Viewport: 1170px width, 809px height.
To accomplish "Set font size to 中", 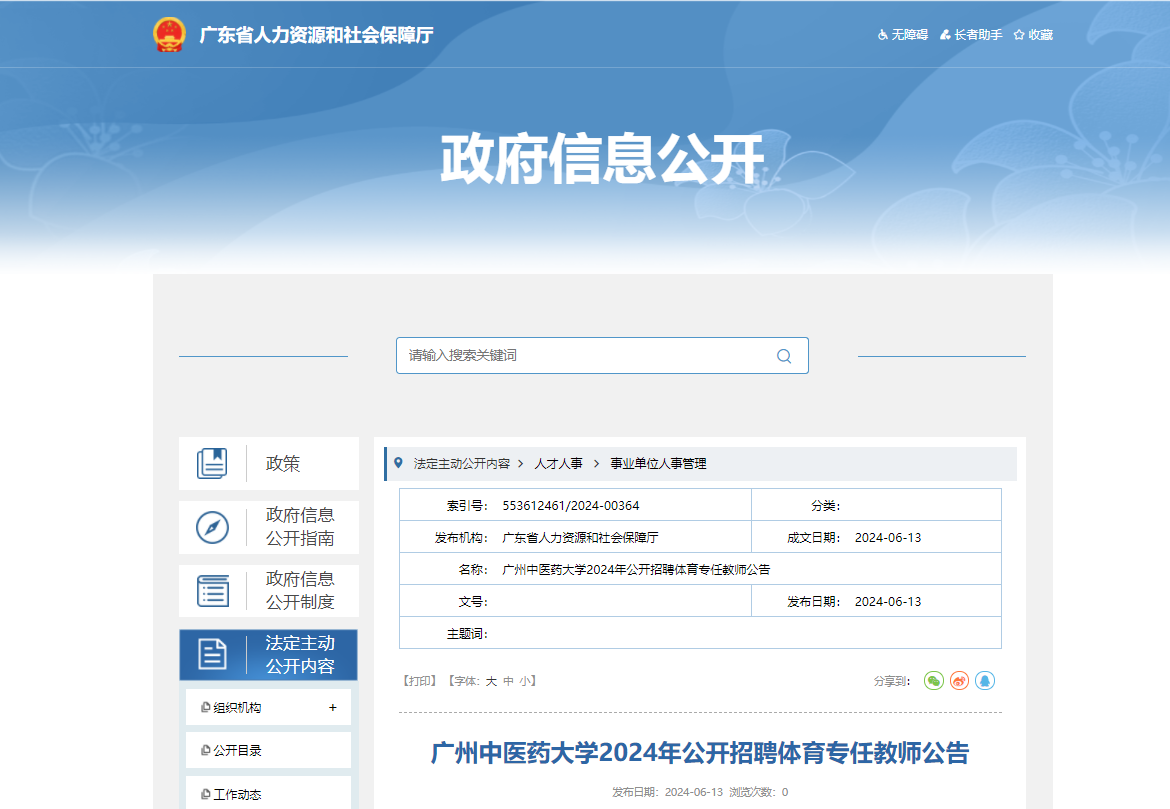I will coord(509,681).
